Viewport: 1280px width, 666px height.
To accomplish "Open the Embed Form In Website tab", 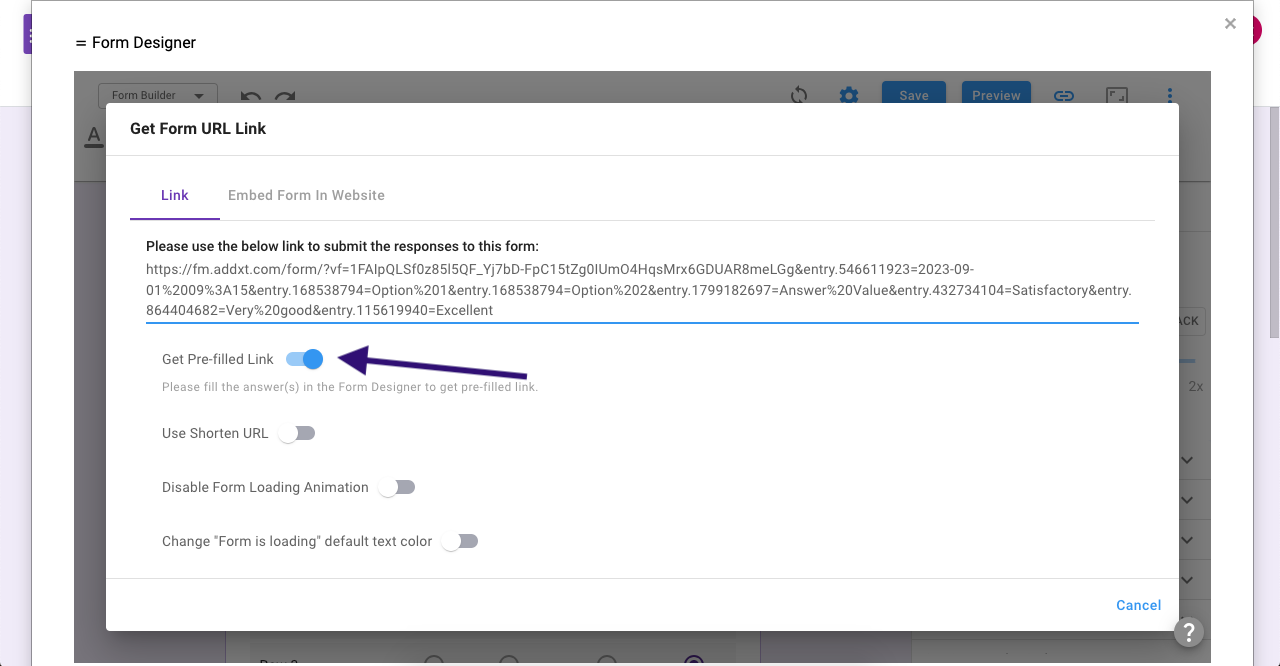I will (306, 195).
